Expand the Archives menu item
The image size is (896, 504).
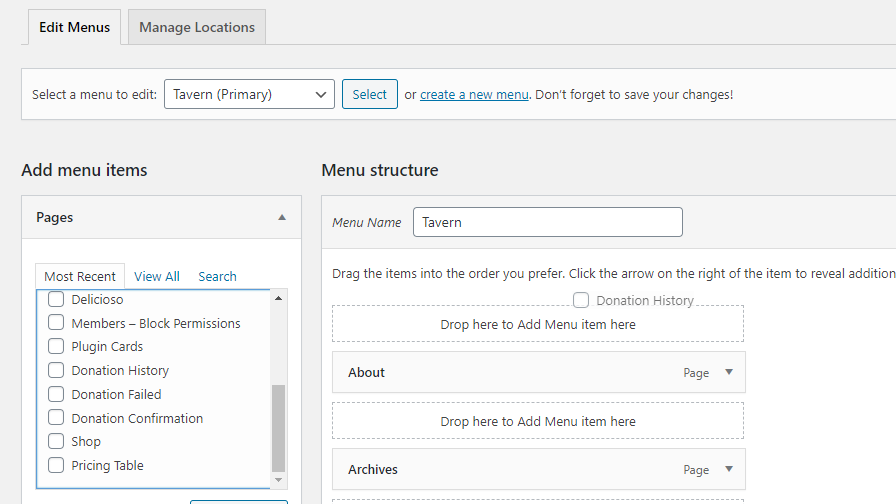coord(729,469)
